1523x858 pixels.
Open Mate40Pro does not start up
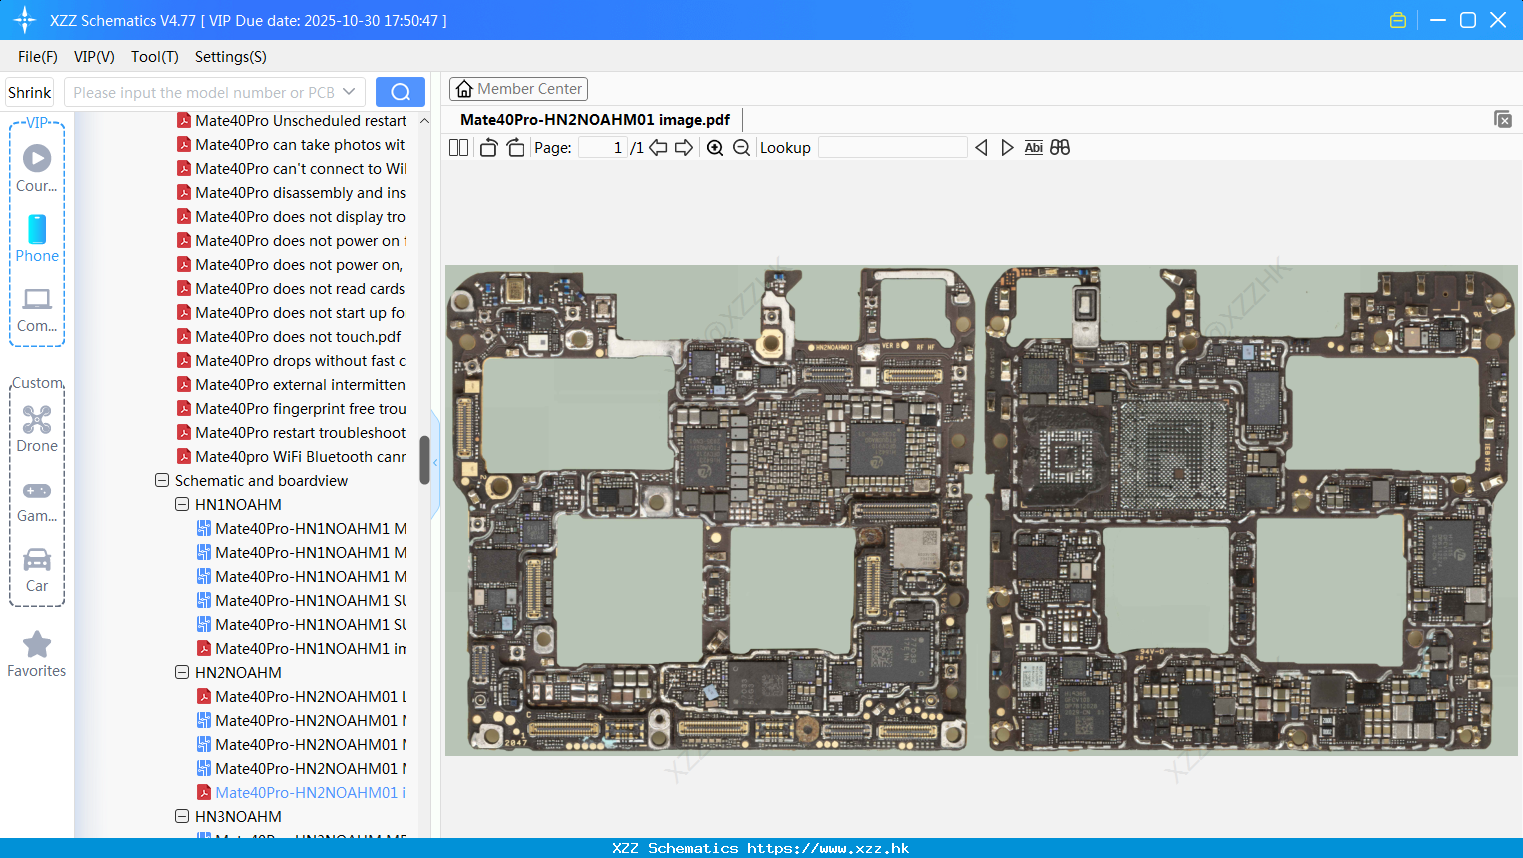click(x=291, y=312)
